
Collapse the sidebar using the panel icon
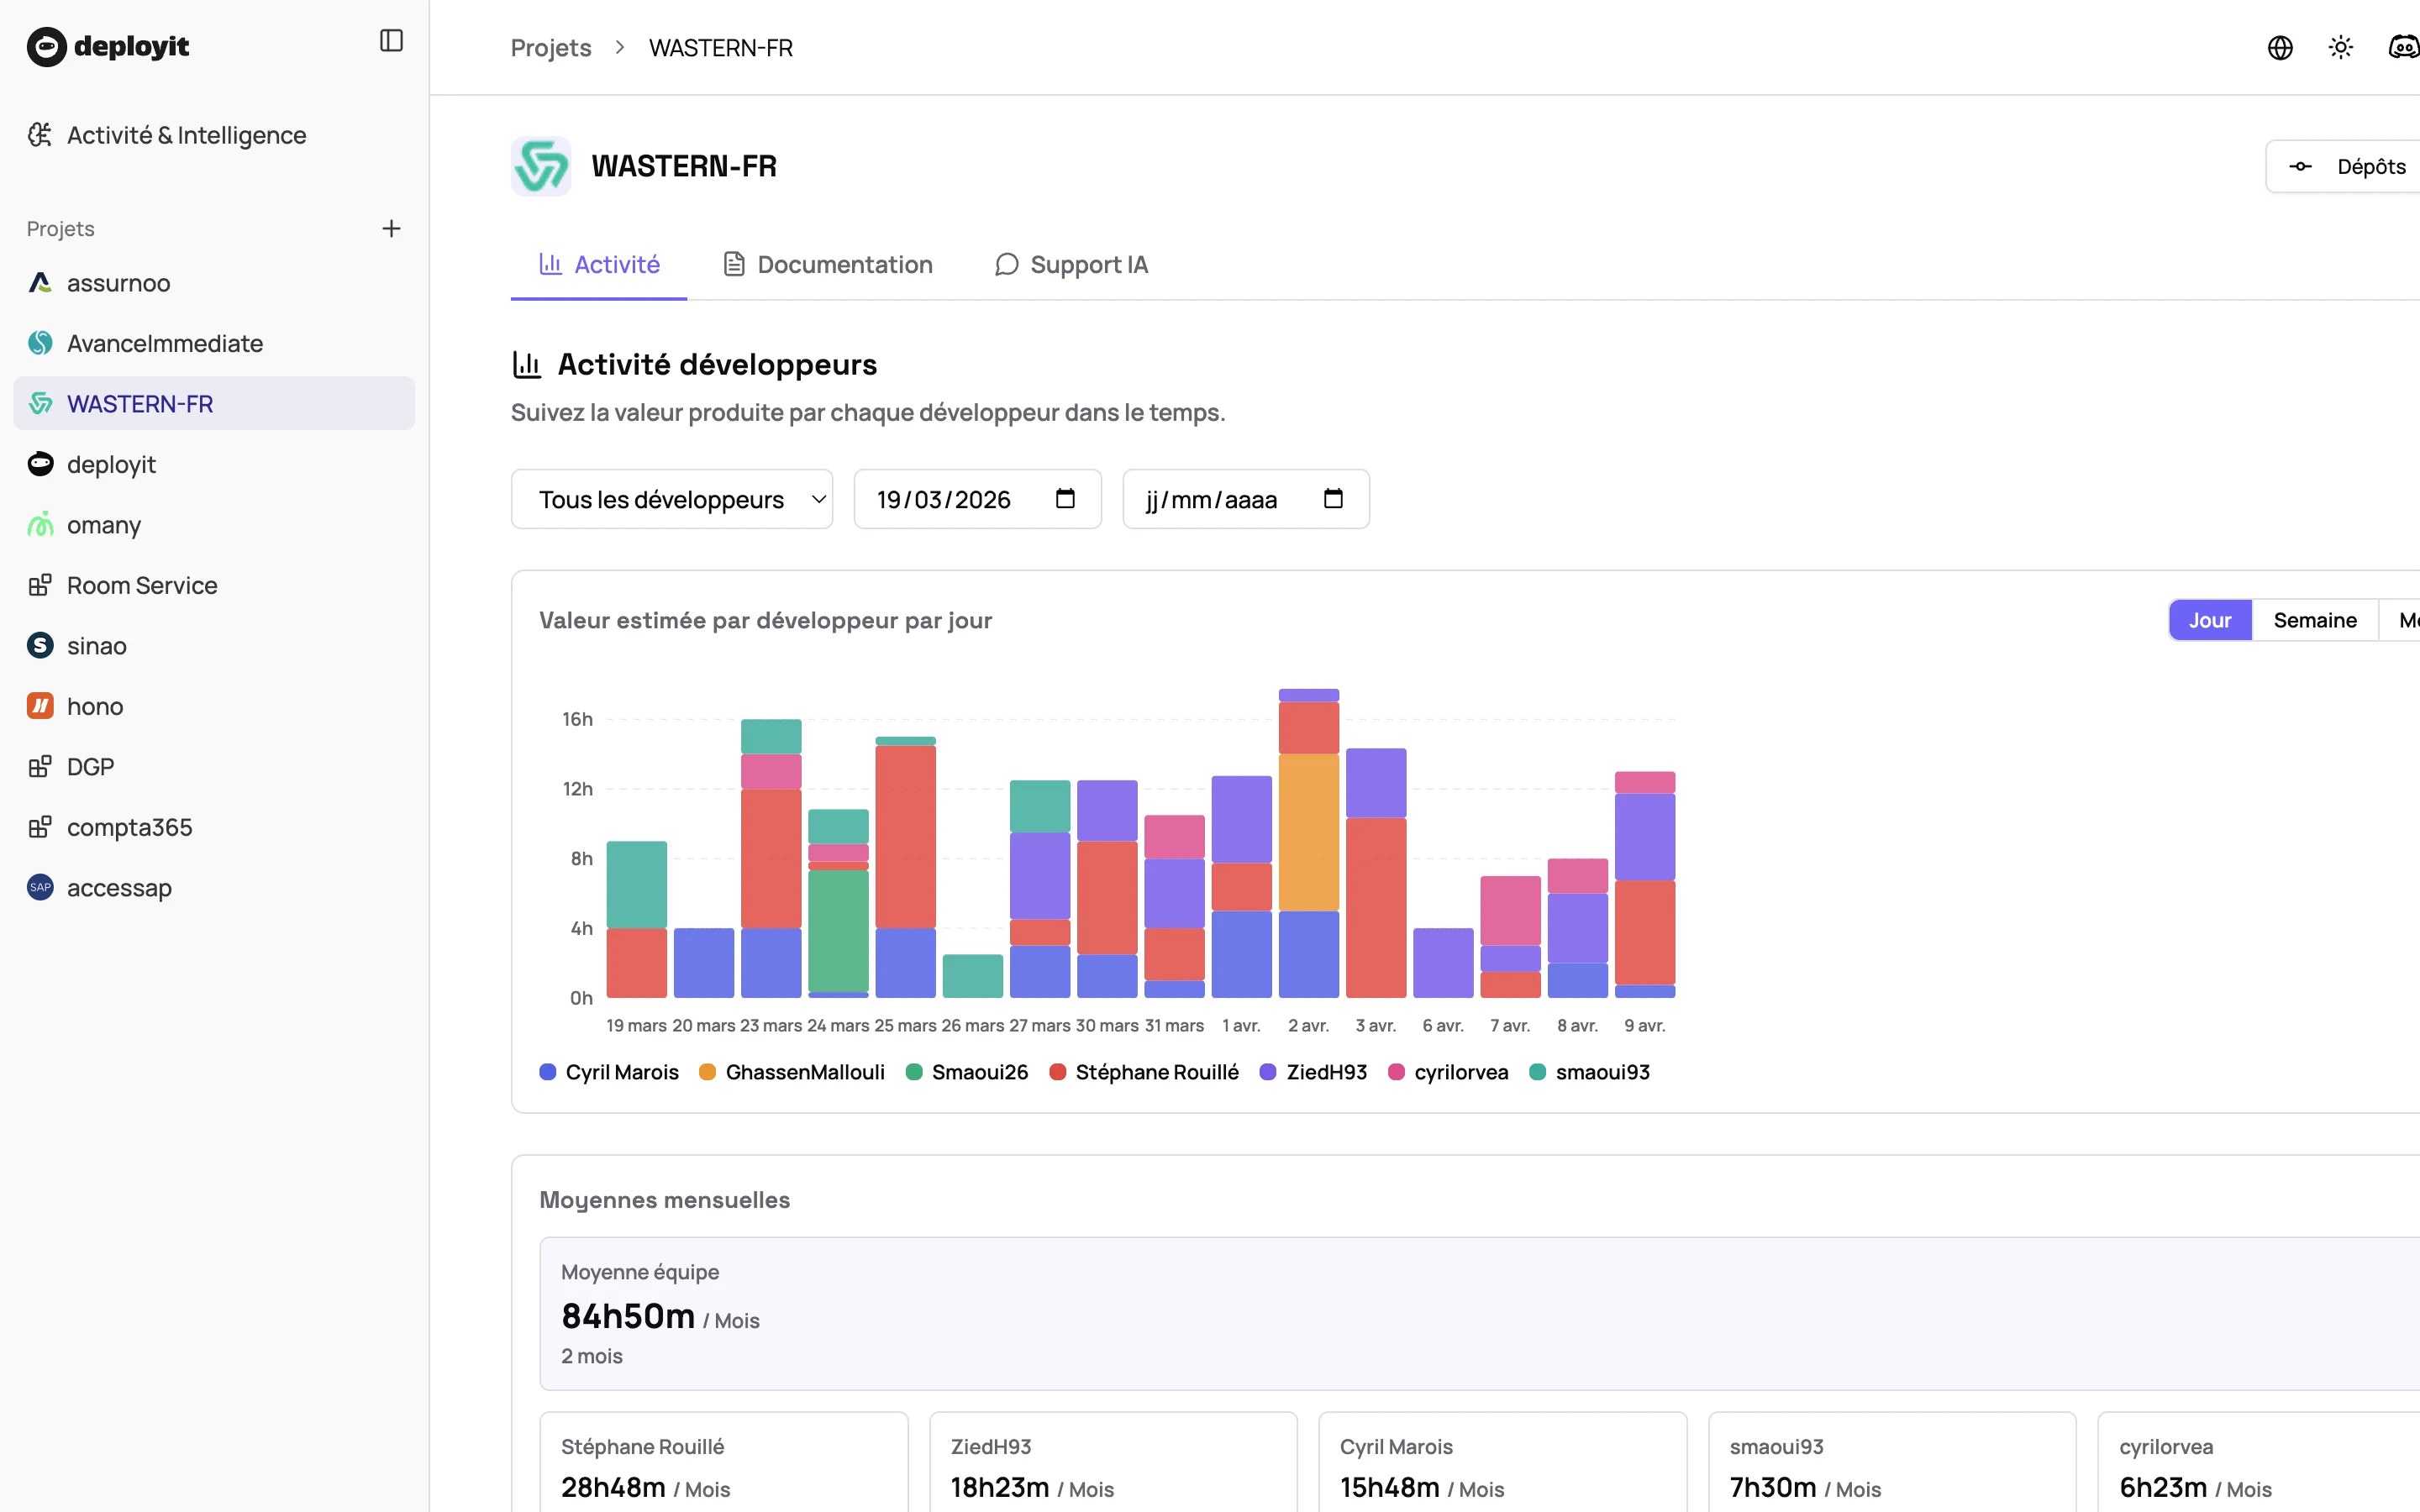point(391,40)
